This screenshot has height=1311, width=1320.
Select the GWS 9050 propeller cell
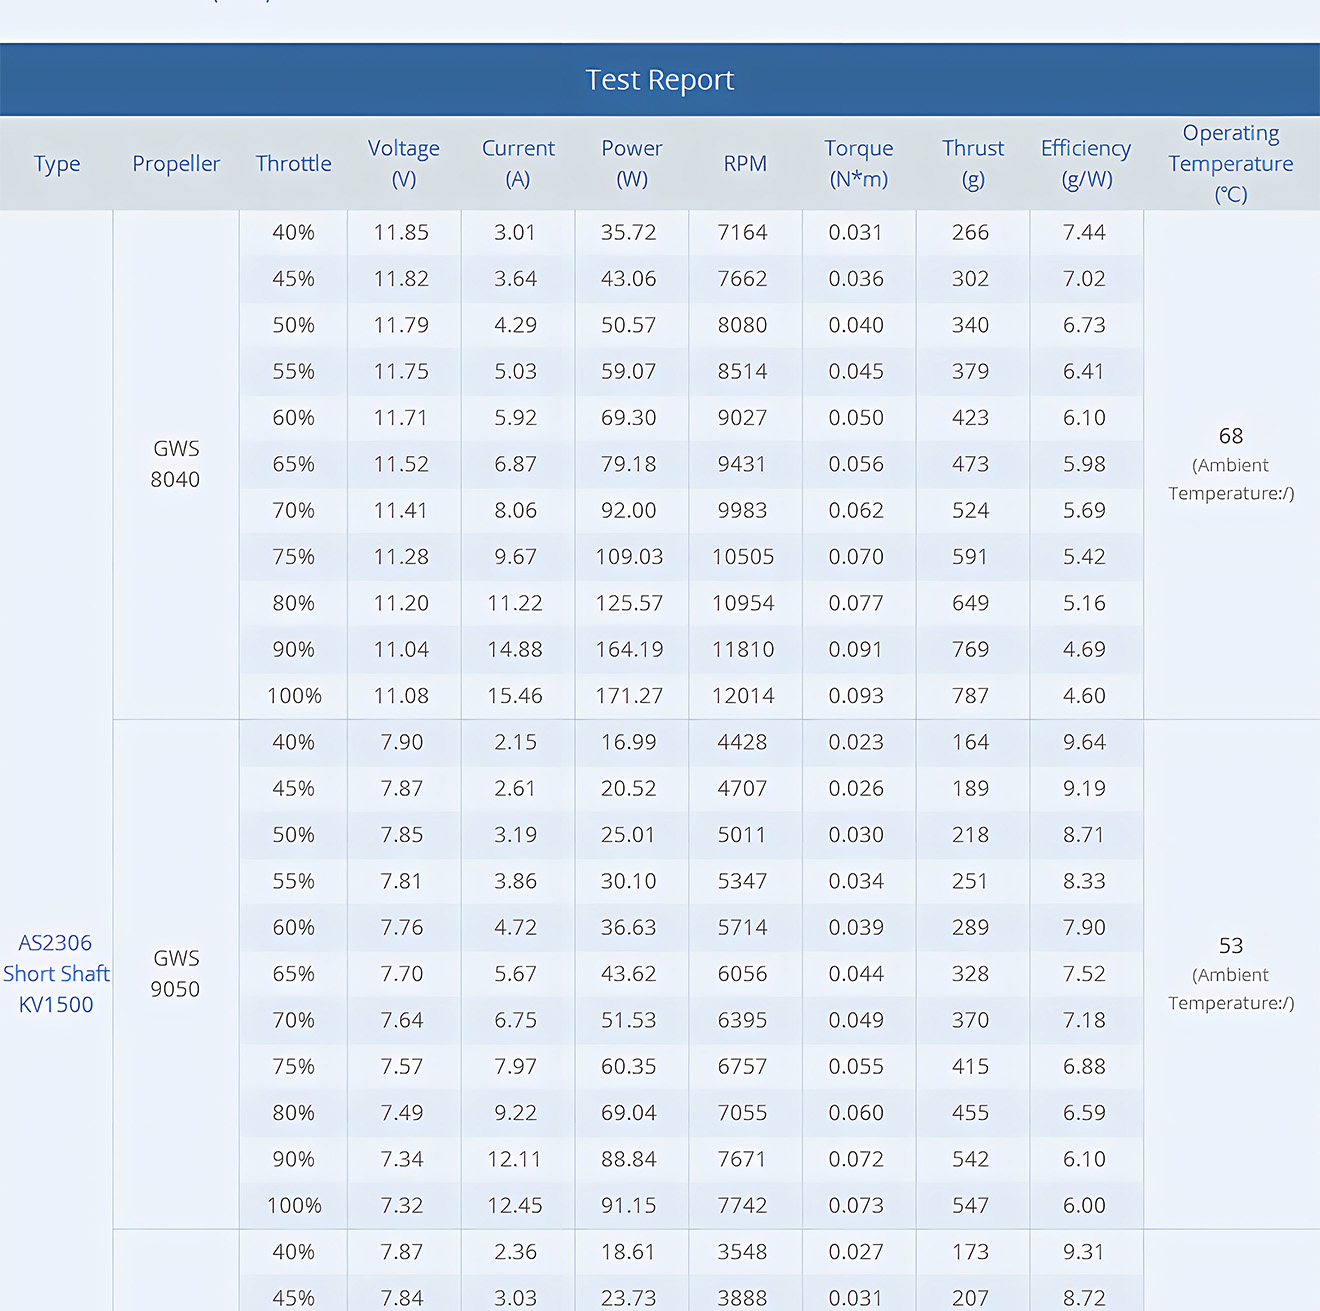176,973
